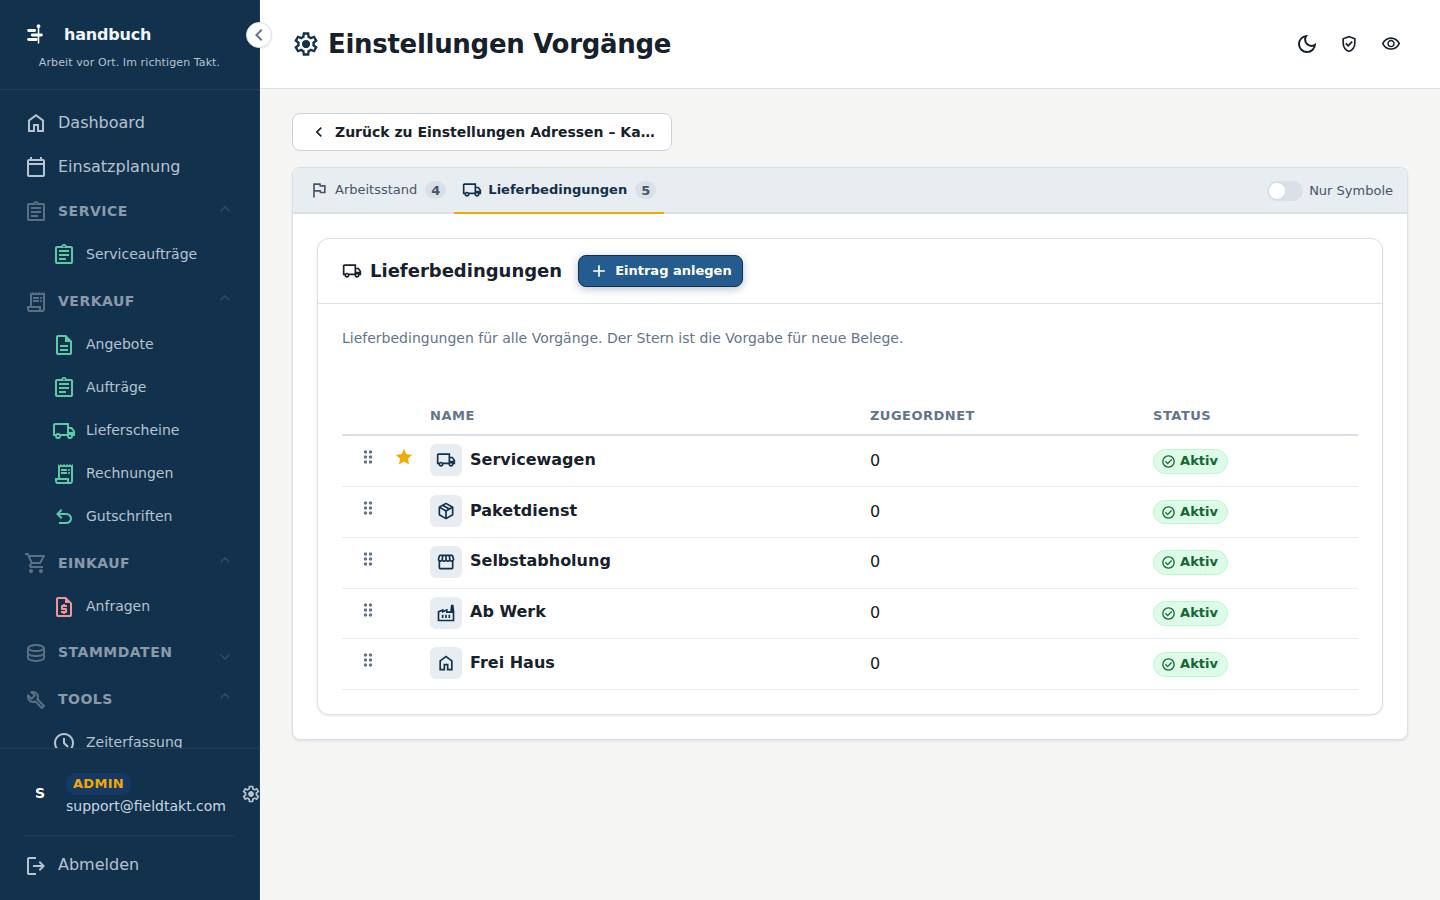Collapse the TOOLS section in sidebar
This screenshot has width=1440, height=900.
pyautogui.click(x=225, y=697)
